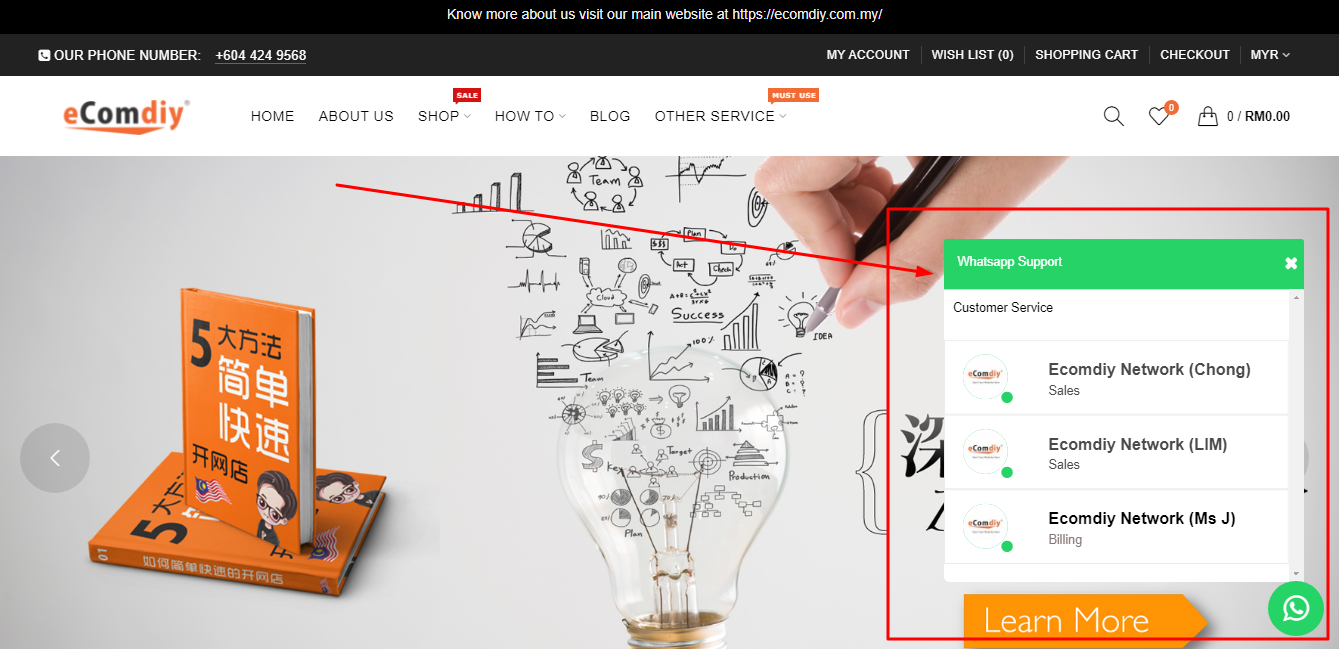Expand the HOW TO menu
This screenshot has height=649, width=1339.
pyautogui.click(x=530, y=116)
